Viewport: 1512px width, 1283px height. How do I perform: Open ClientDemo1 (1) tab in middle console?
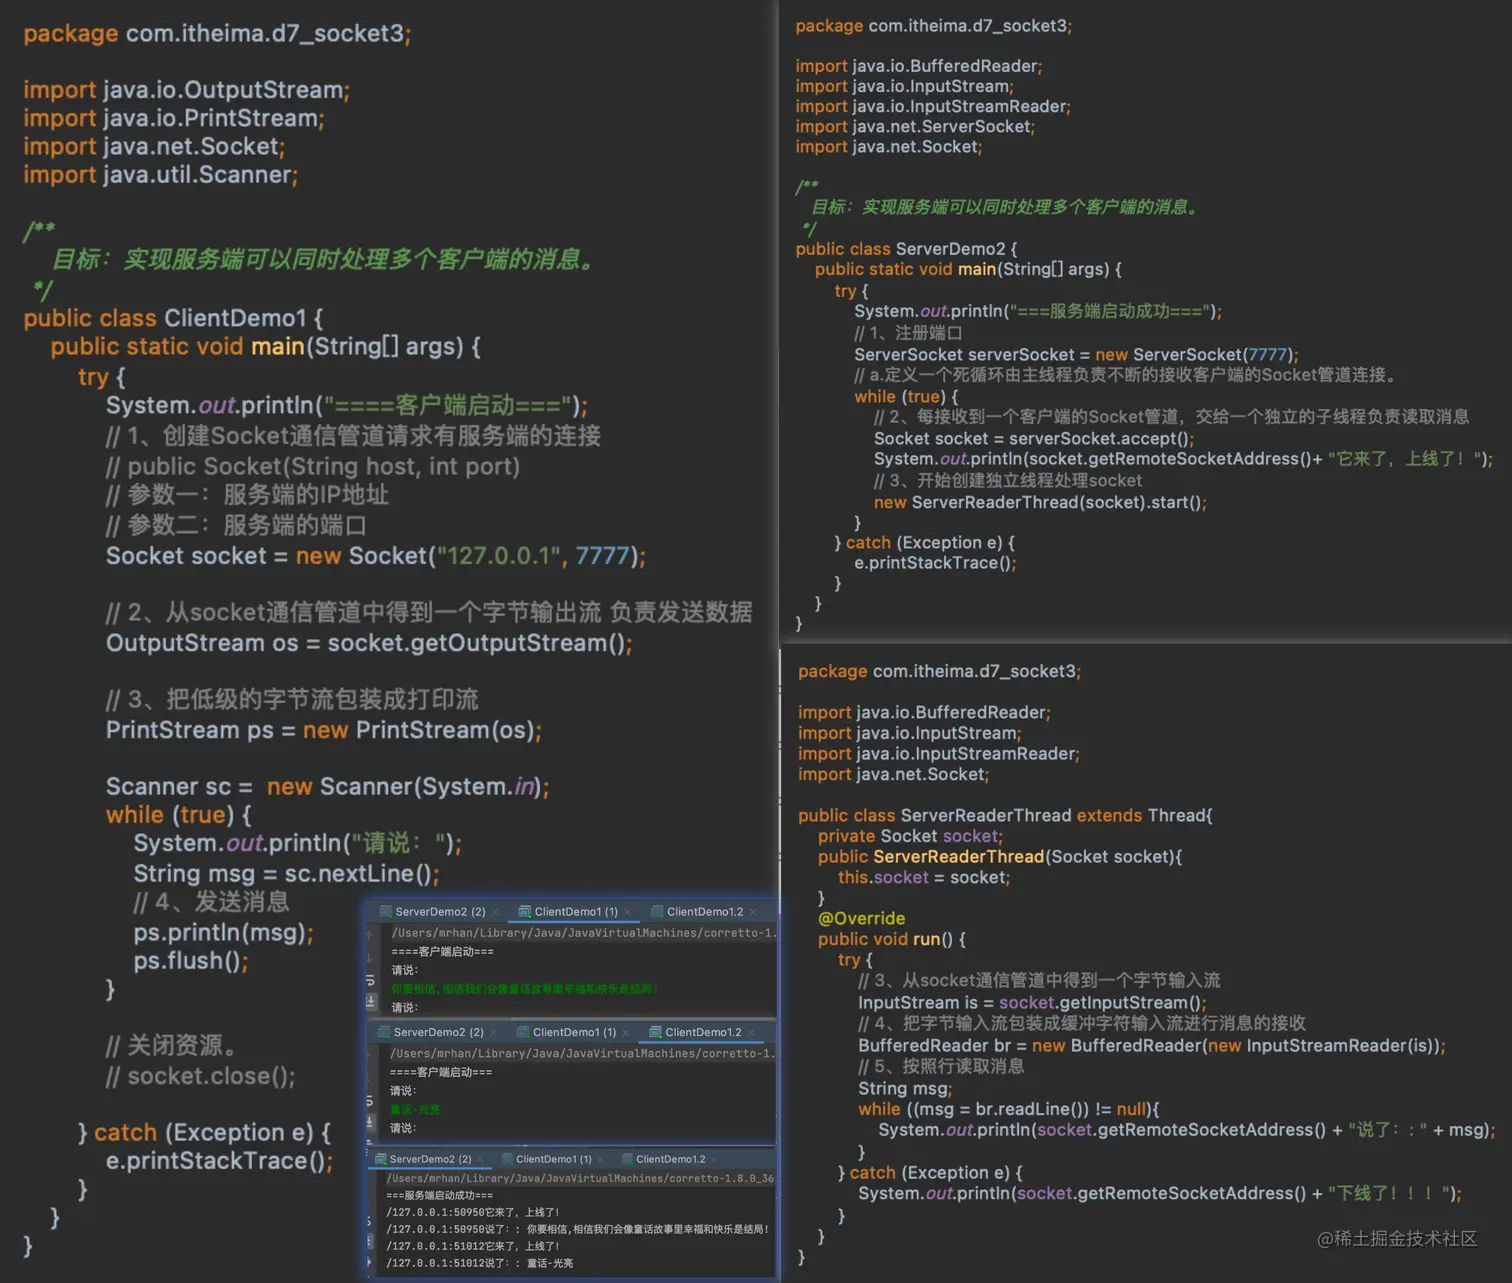pyautogui.click(x=574, y=1032)
